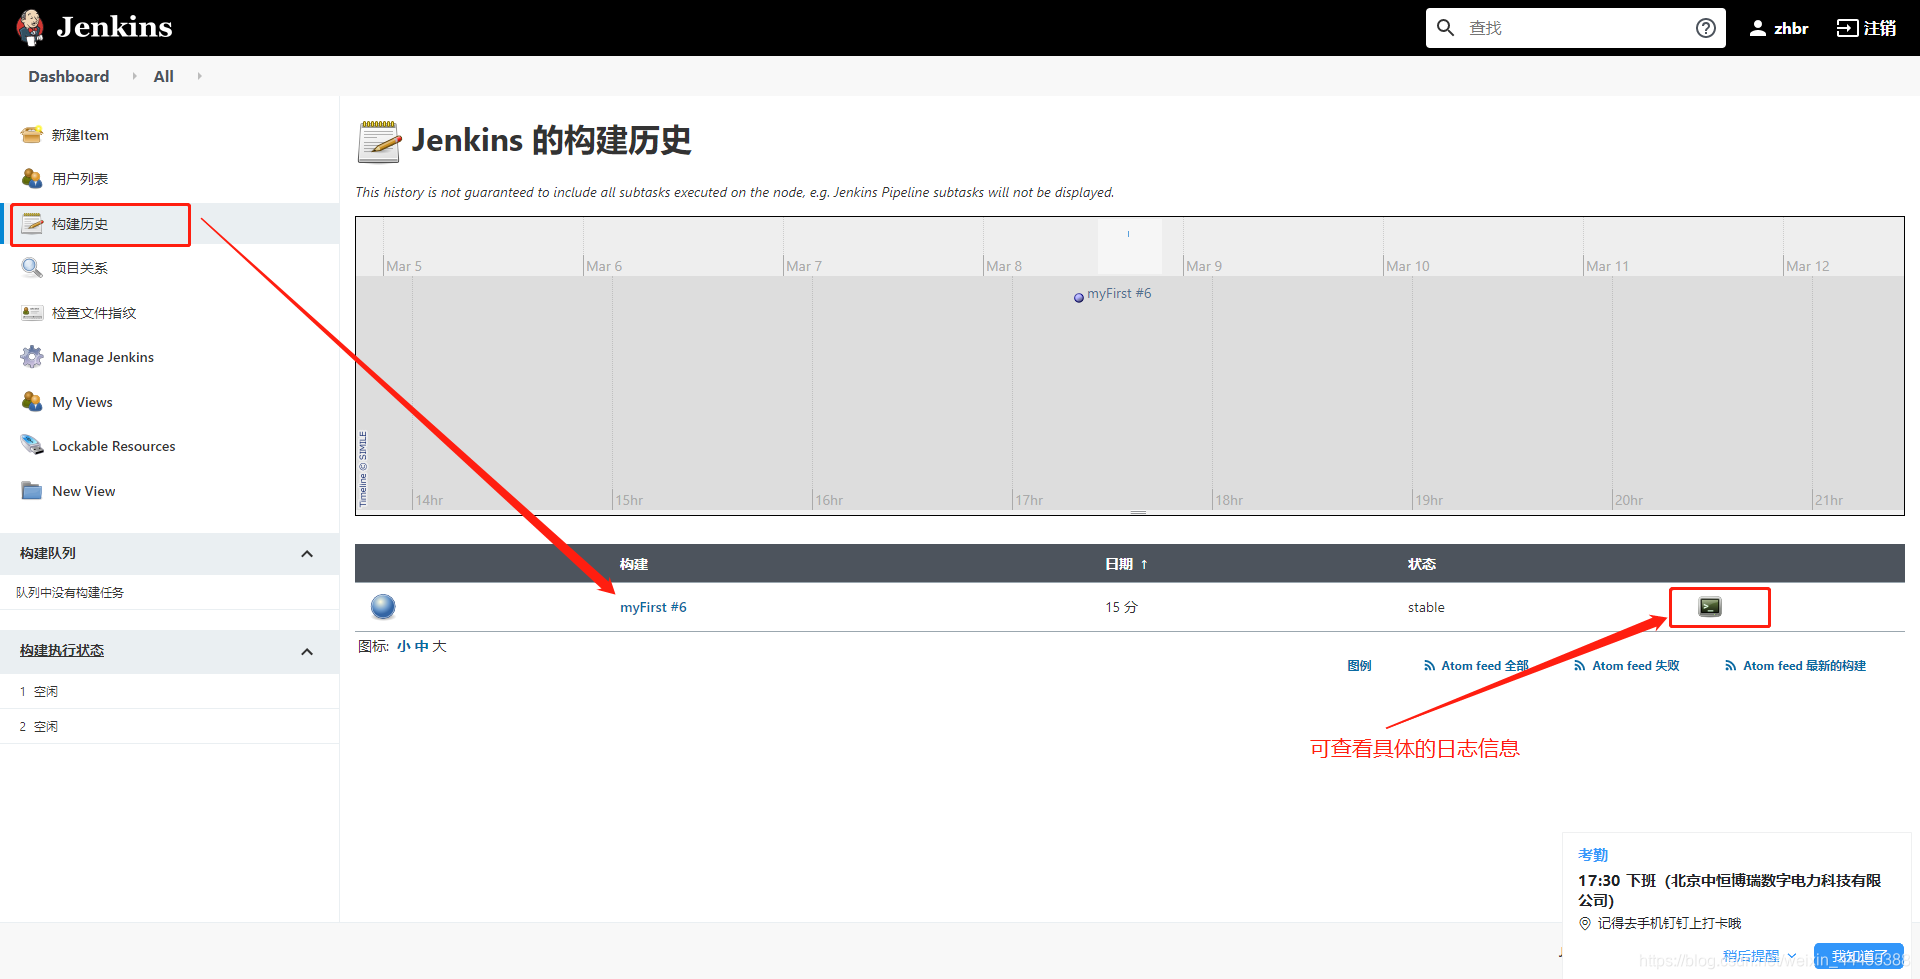The image size is (1920, 979).
Task: Click the Jenkins title text in header
Action: coord(114,27)
